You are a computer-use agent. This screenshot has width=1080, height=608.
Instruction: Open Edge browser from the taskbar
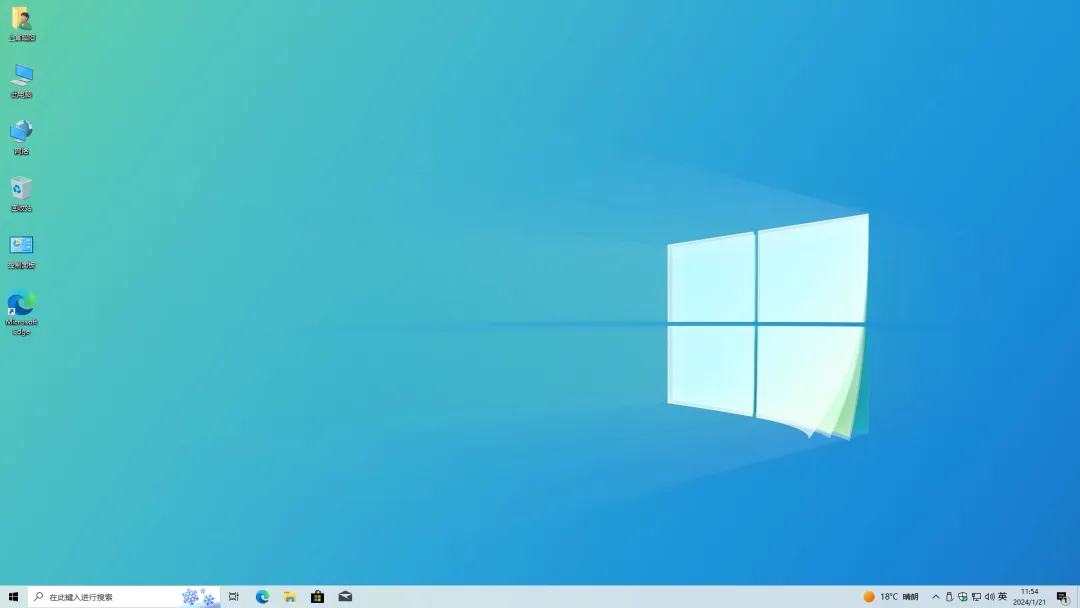point(262,596)
